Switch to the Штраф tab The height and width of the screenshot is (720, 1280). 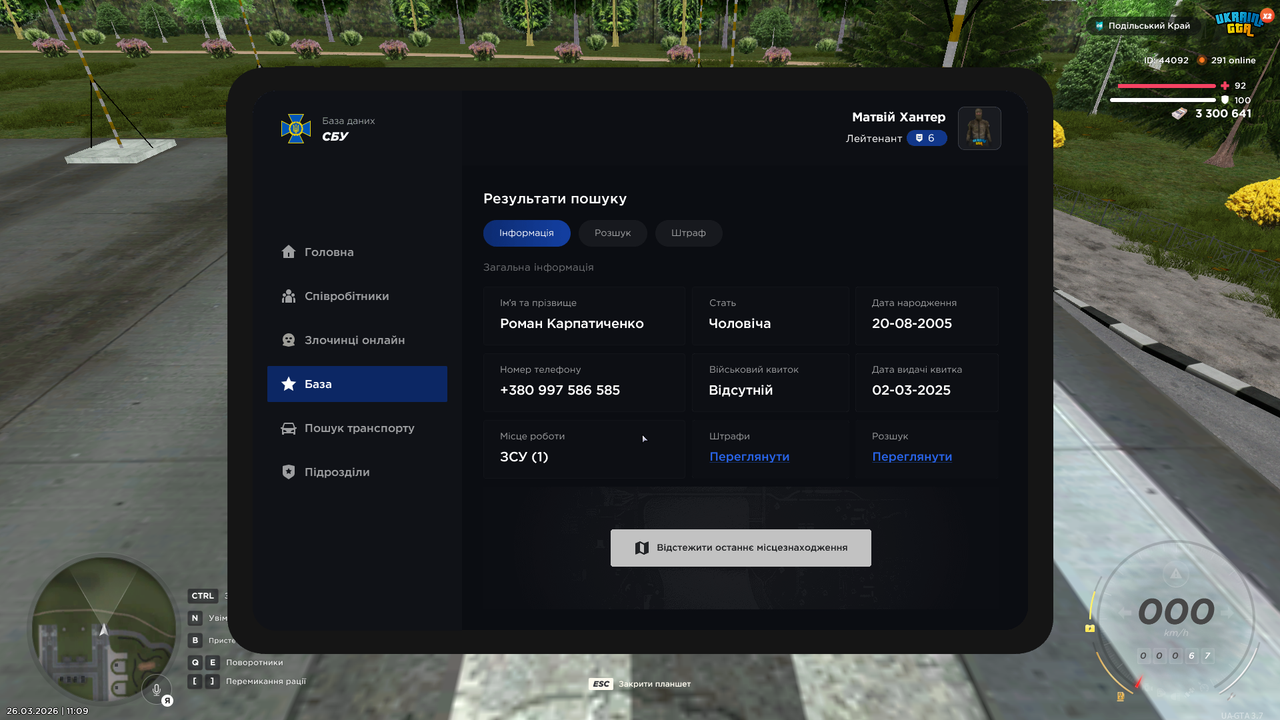(689, 233)
